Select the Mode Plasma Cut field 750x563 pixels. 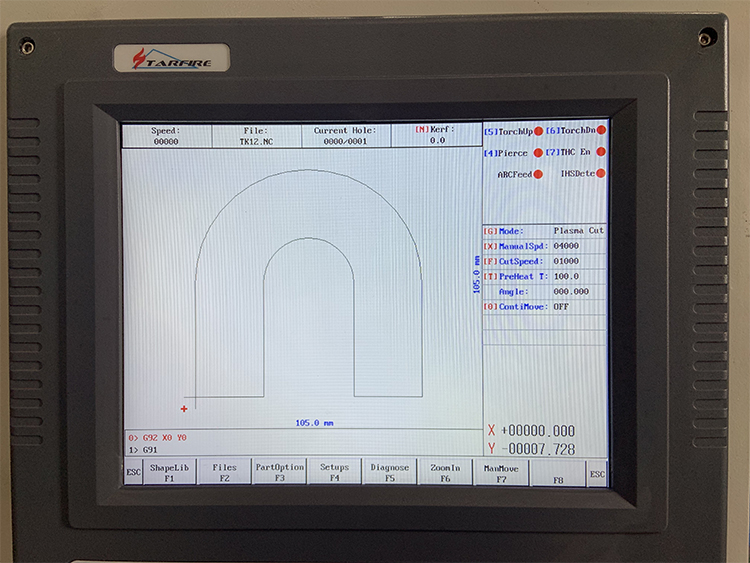pyautogui.click(x=578, y=230)
